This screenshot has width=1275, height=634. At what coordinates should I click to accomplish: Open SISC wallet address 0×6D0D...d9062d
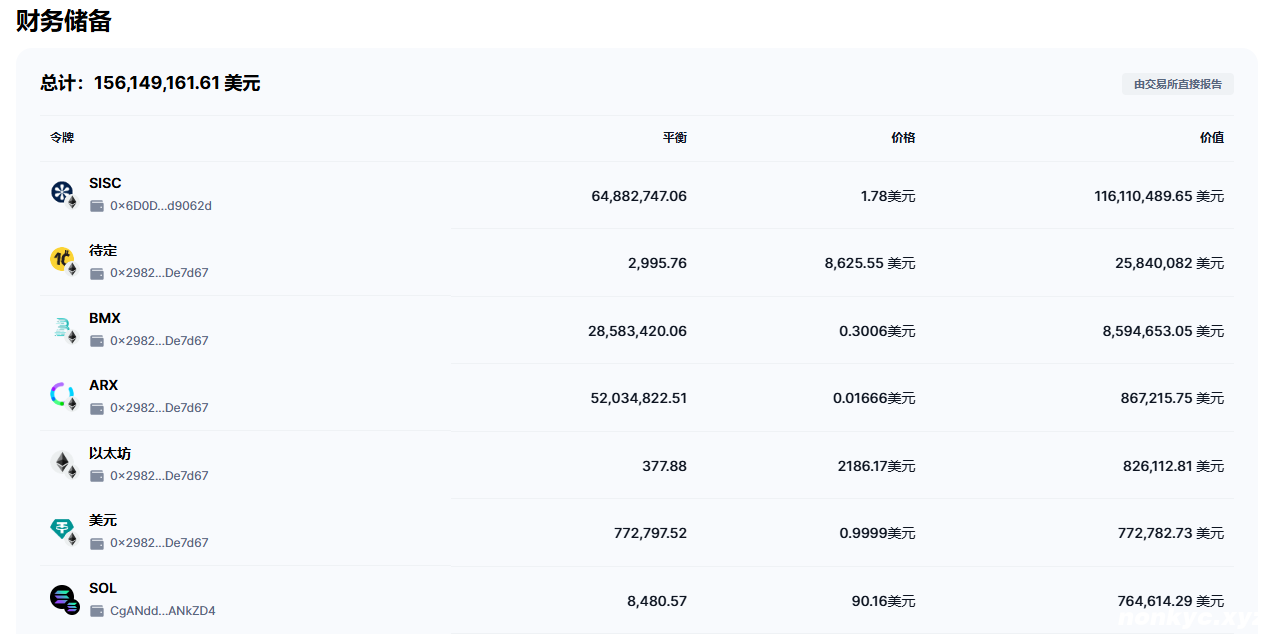160,206
